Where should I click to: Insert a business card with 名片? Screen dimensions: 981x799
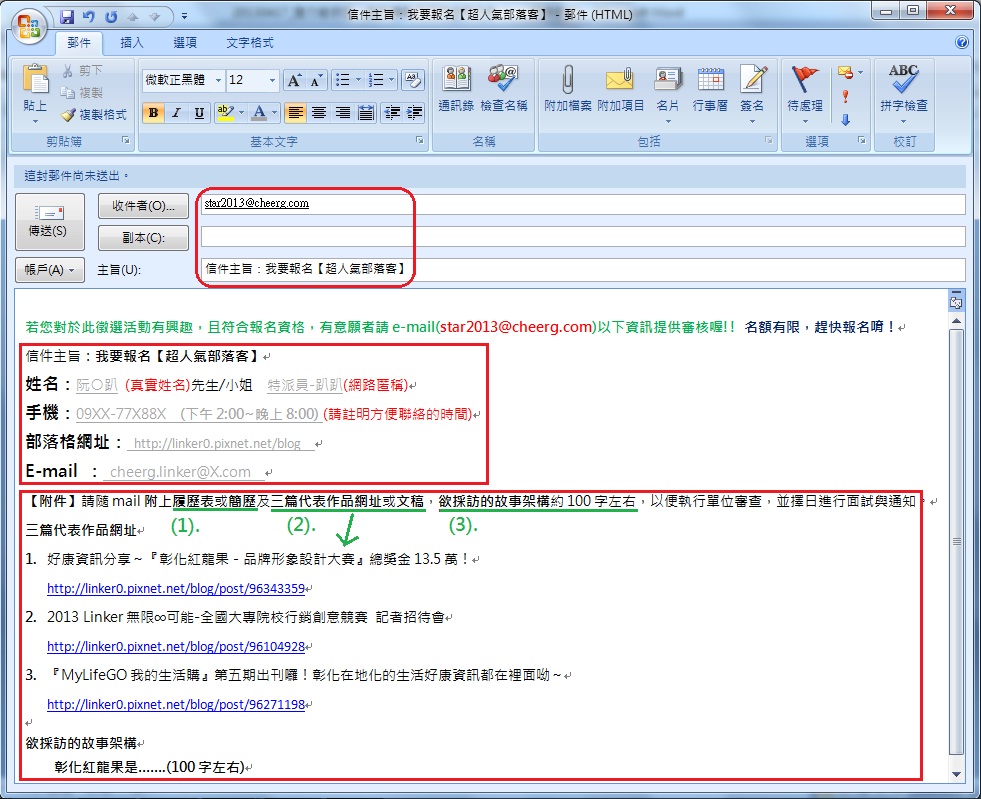coord(668,94)
